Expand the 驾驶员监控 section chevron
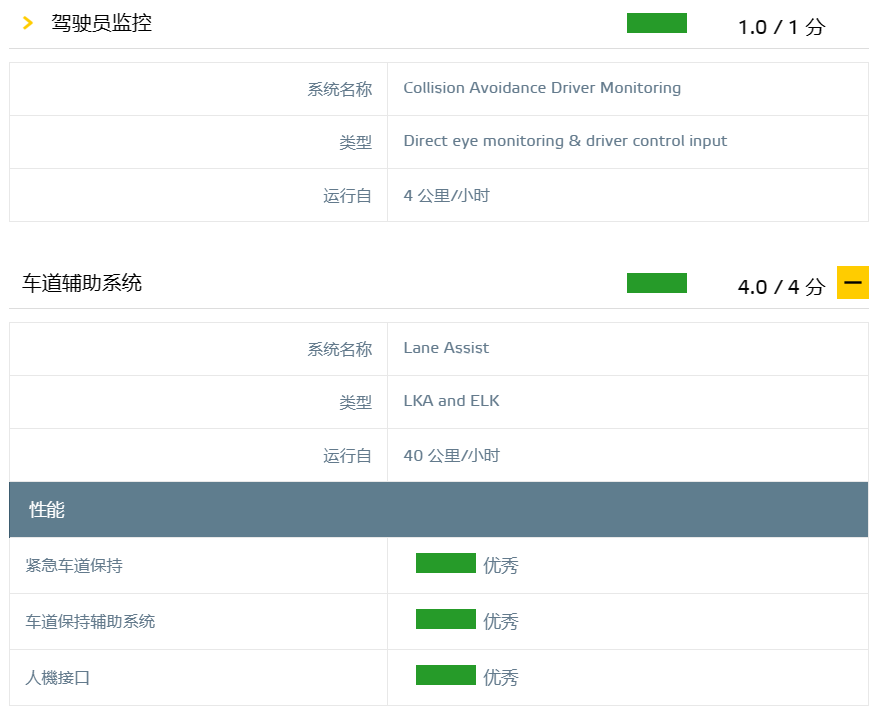This screenshot has height=715, width=883. pyautogui.click(x=28, y=23)
